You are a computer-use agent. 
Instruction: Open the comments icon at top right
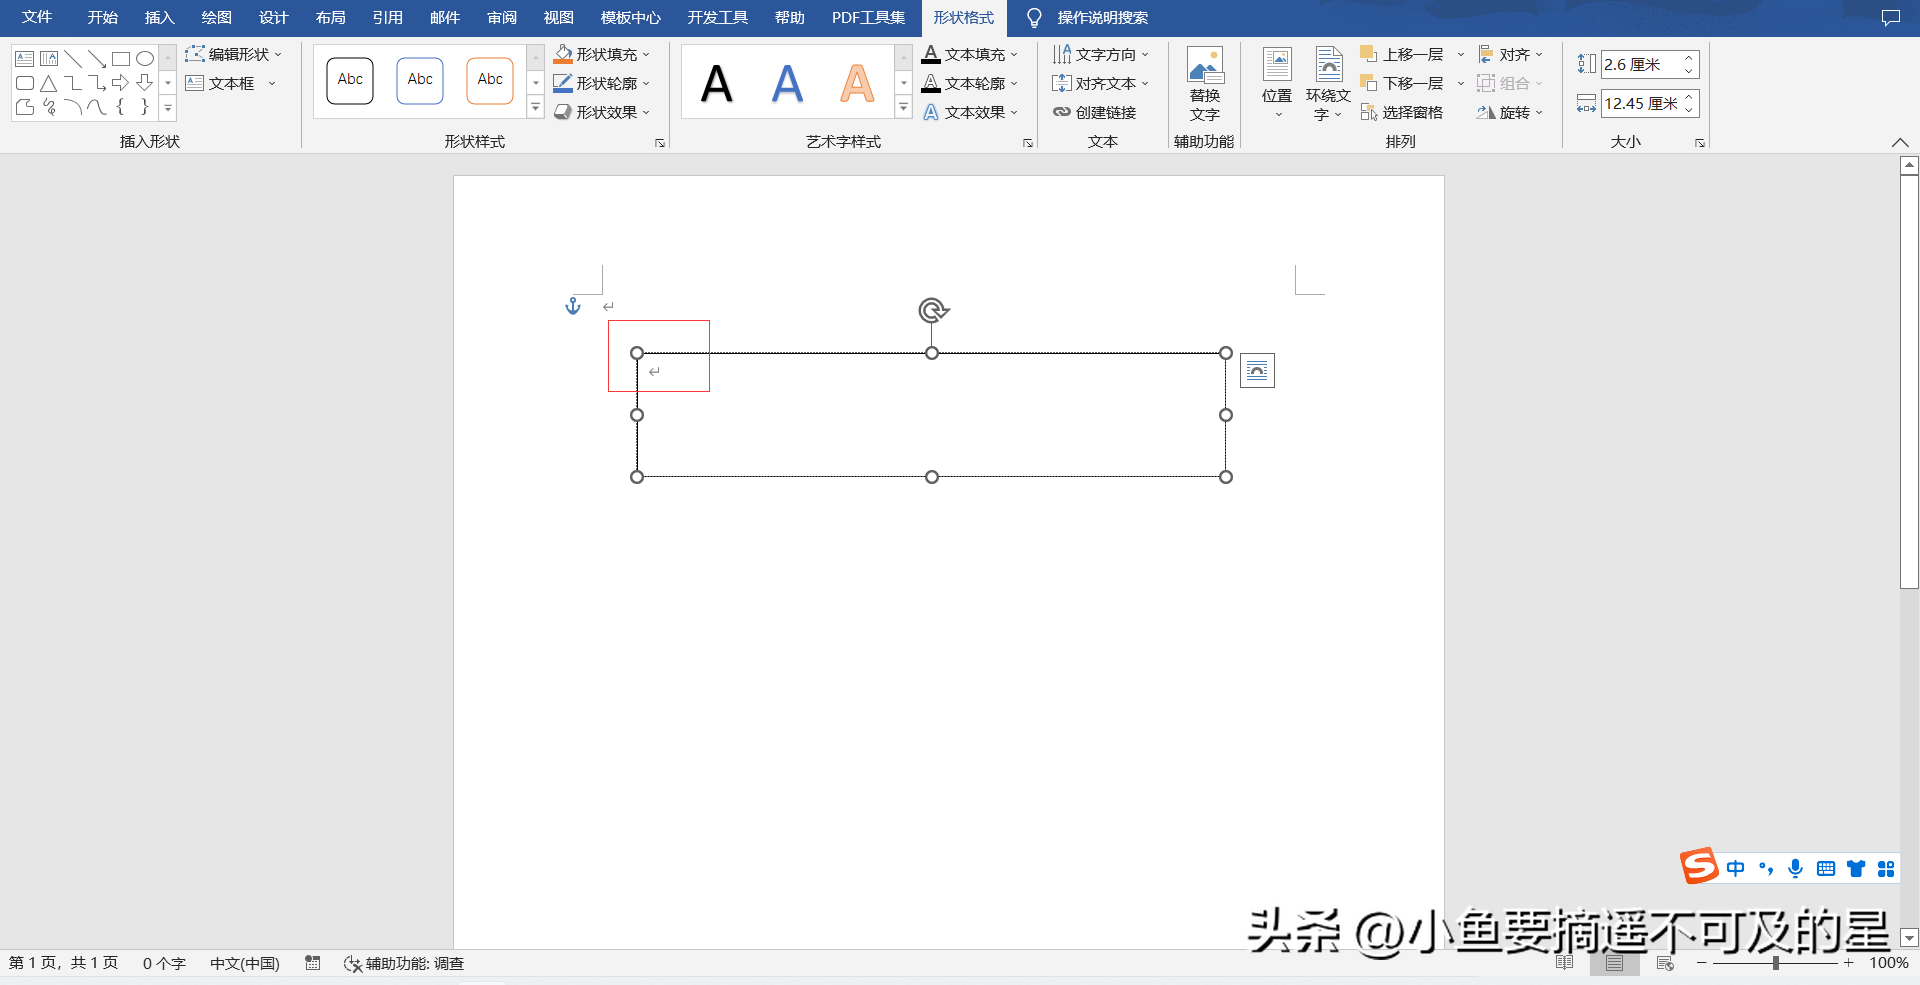click(x=1890, y=17)
